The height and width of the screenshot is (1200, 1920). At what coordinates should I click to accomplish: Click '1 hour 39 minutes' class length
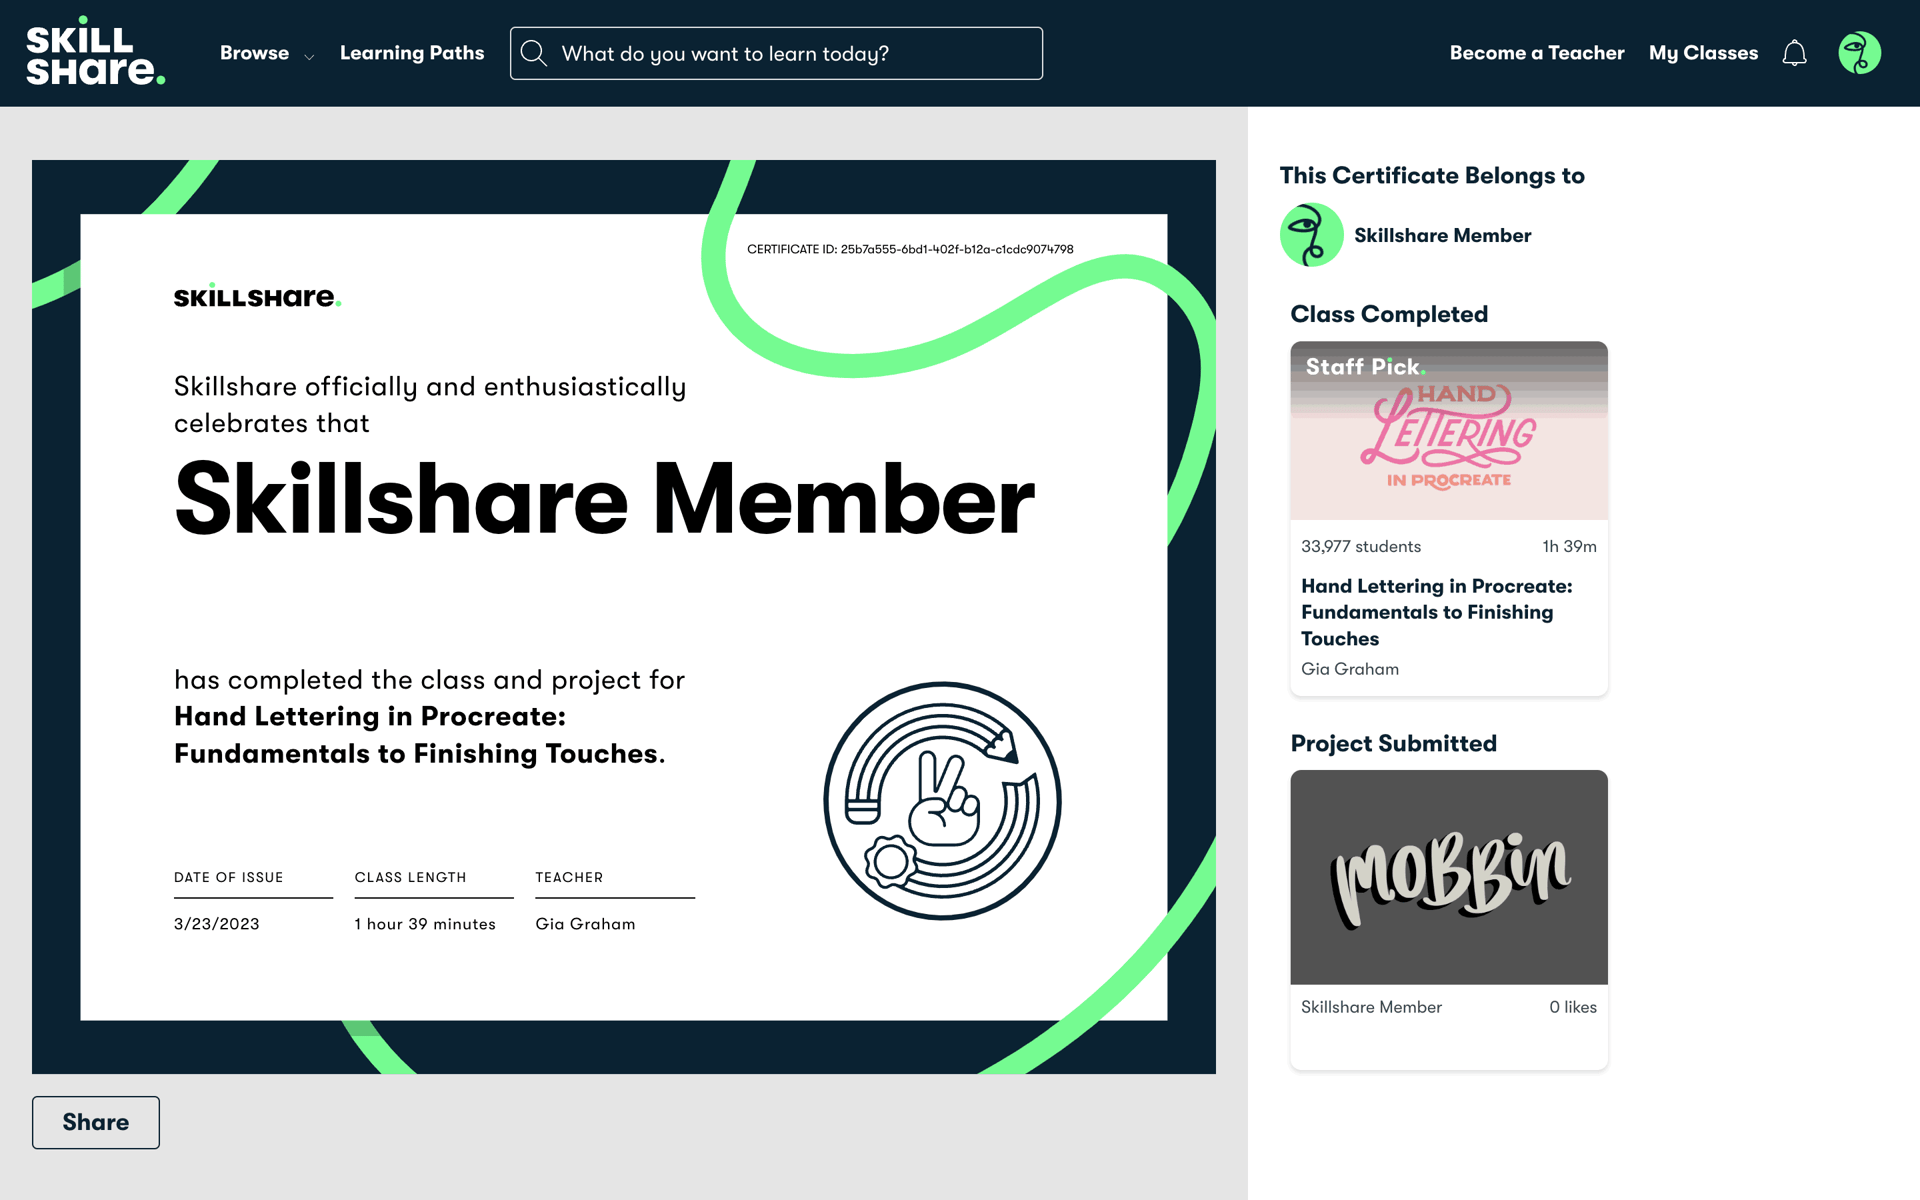point(425,924)
